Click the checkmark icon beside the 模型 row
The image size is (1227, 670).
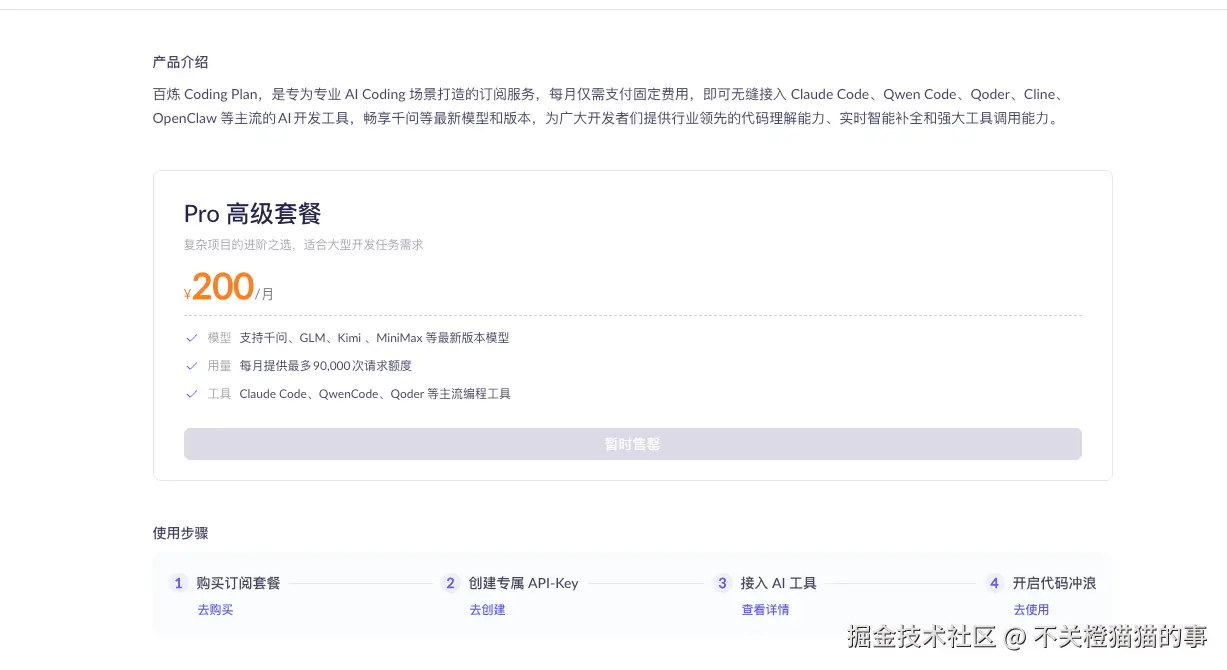191,337
